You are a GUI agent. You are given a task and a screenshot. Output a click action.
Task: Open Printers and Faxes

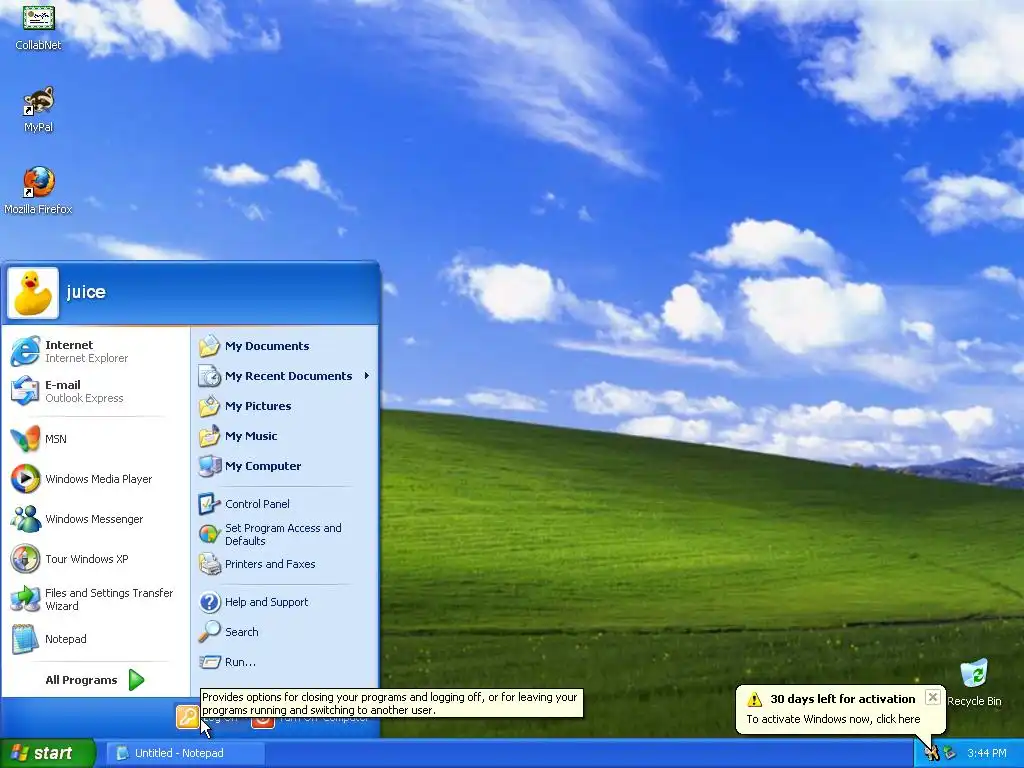(x=285, y=564)
